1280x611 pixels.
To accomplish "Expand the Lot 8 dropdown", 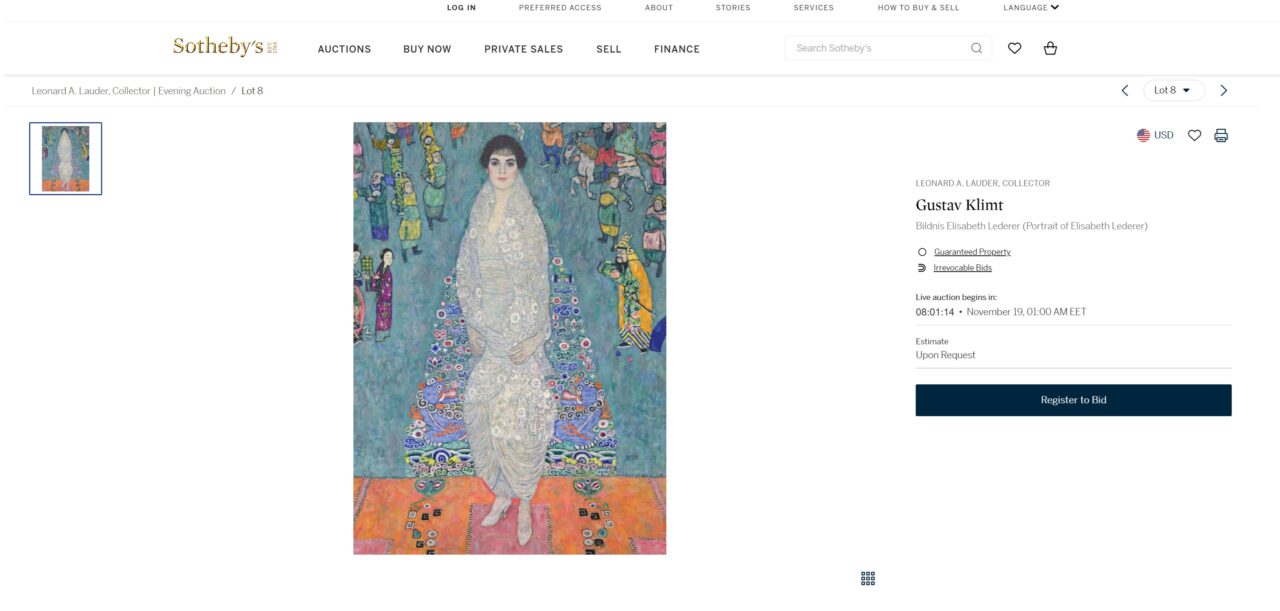I will 1173,90.
